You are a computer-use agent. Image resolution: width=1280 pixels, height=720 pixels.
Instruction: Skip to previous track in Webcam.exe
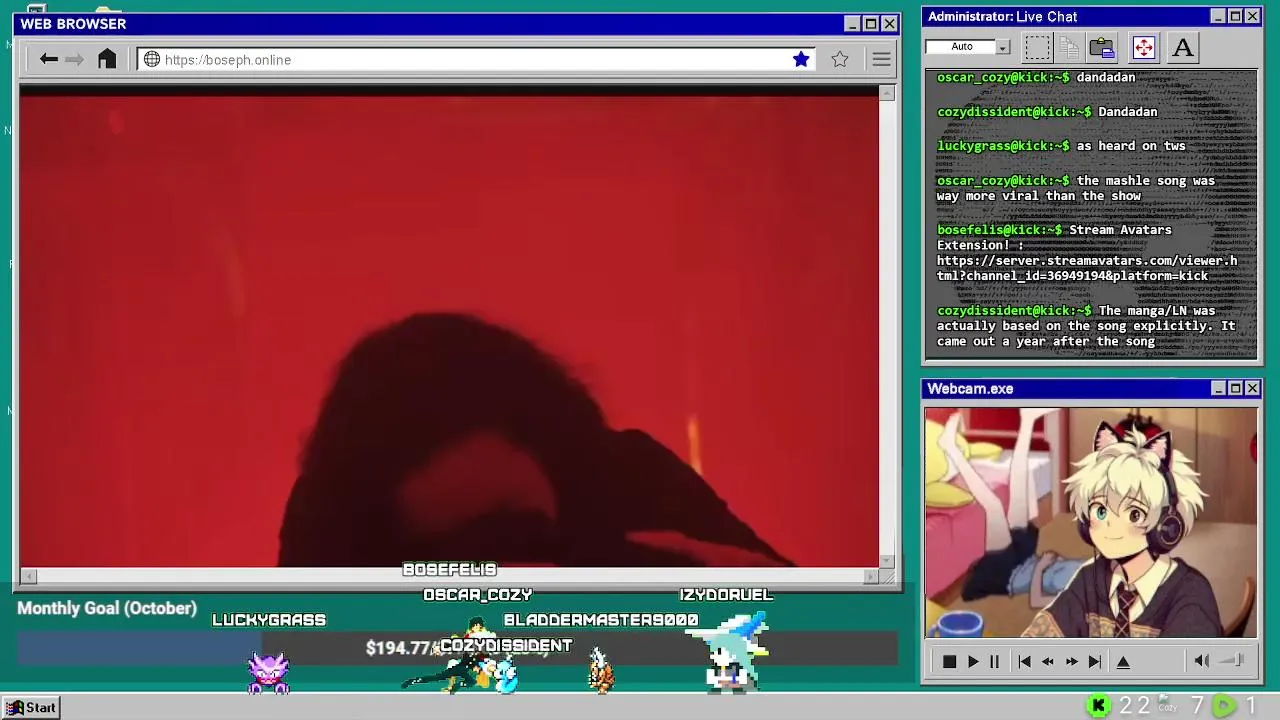point(1024,662)
